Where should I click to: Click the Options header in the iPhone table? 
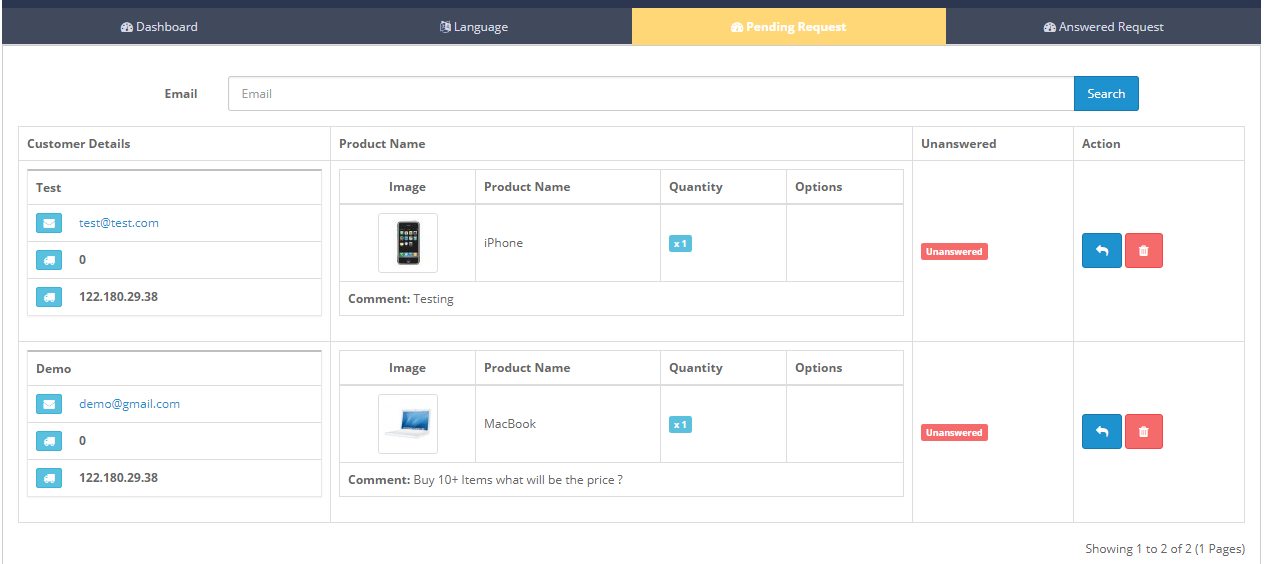(819, 187)
